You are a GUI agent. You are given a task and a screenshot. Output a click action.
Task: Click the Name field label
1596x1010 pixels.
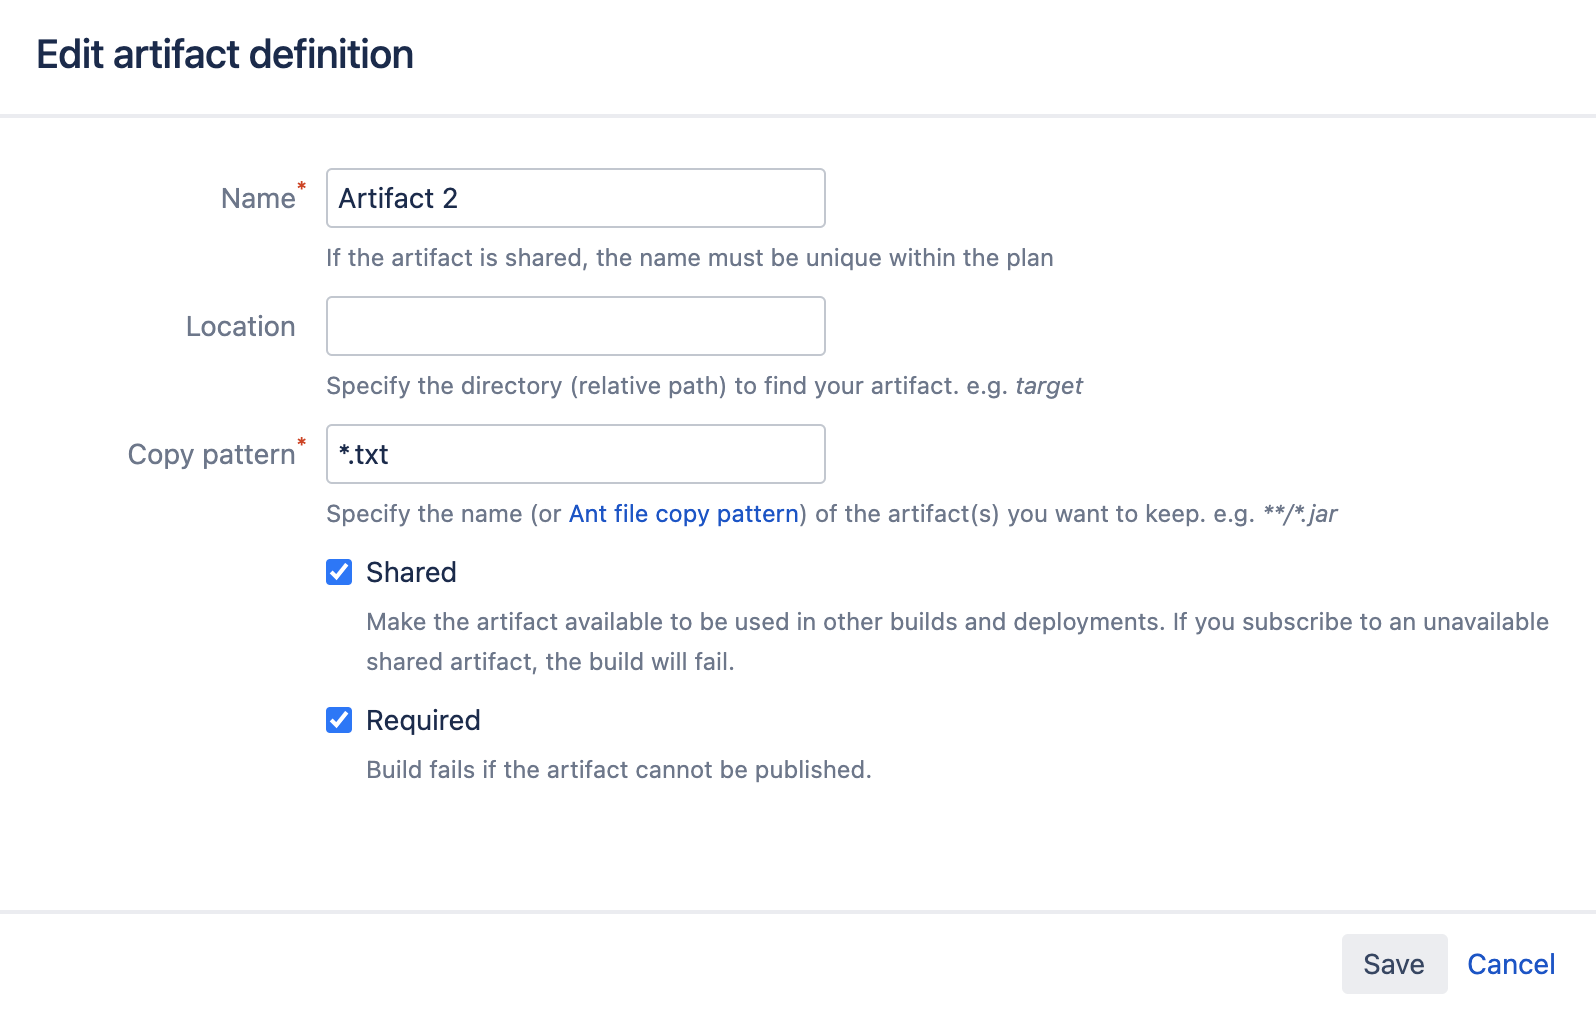(x=256, y=198)
